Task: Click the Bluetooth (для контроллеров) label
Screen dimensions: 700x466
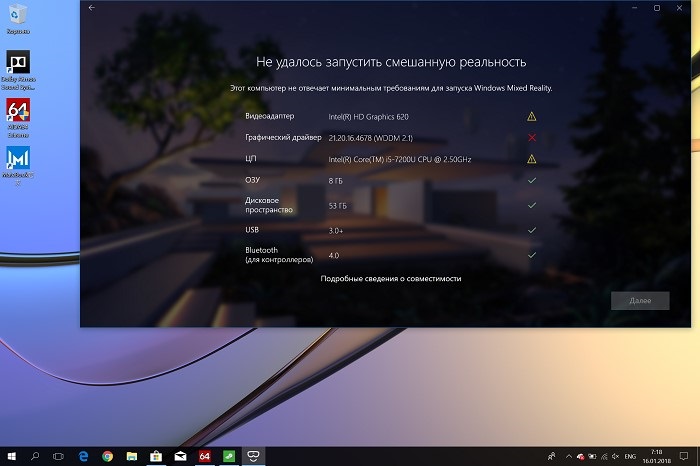Action: coord(279,255)
